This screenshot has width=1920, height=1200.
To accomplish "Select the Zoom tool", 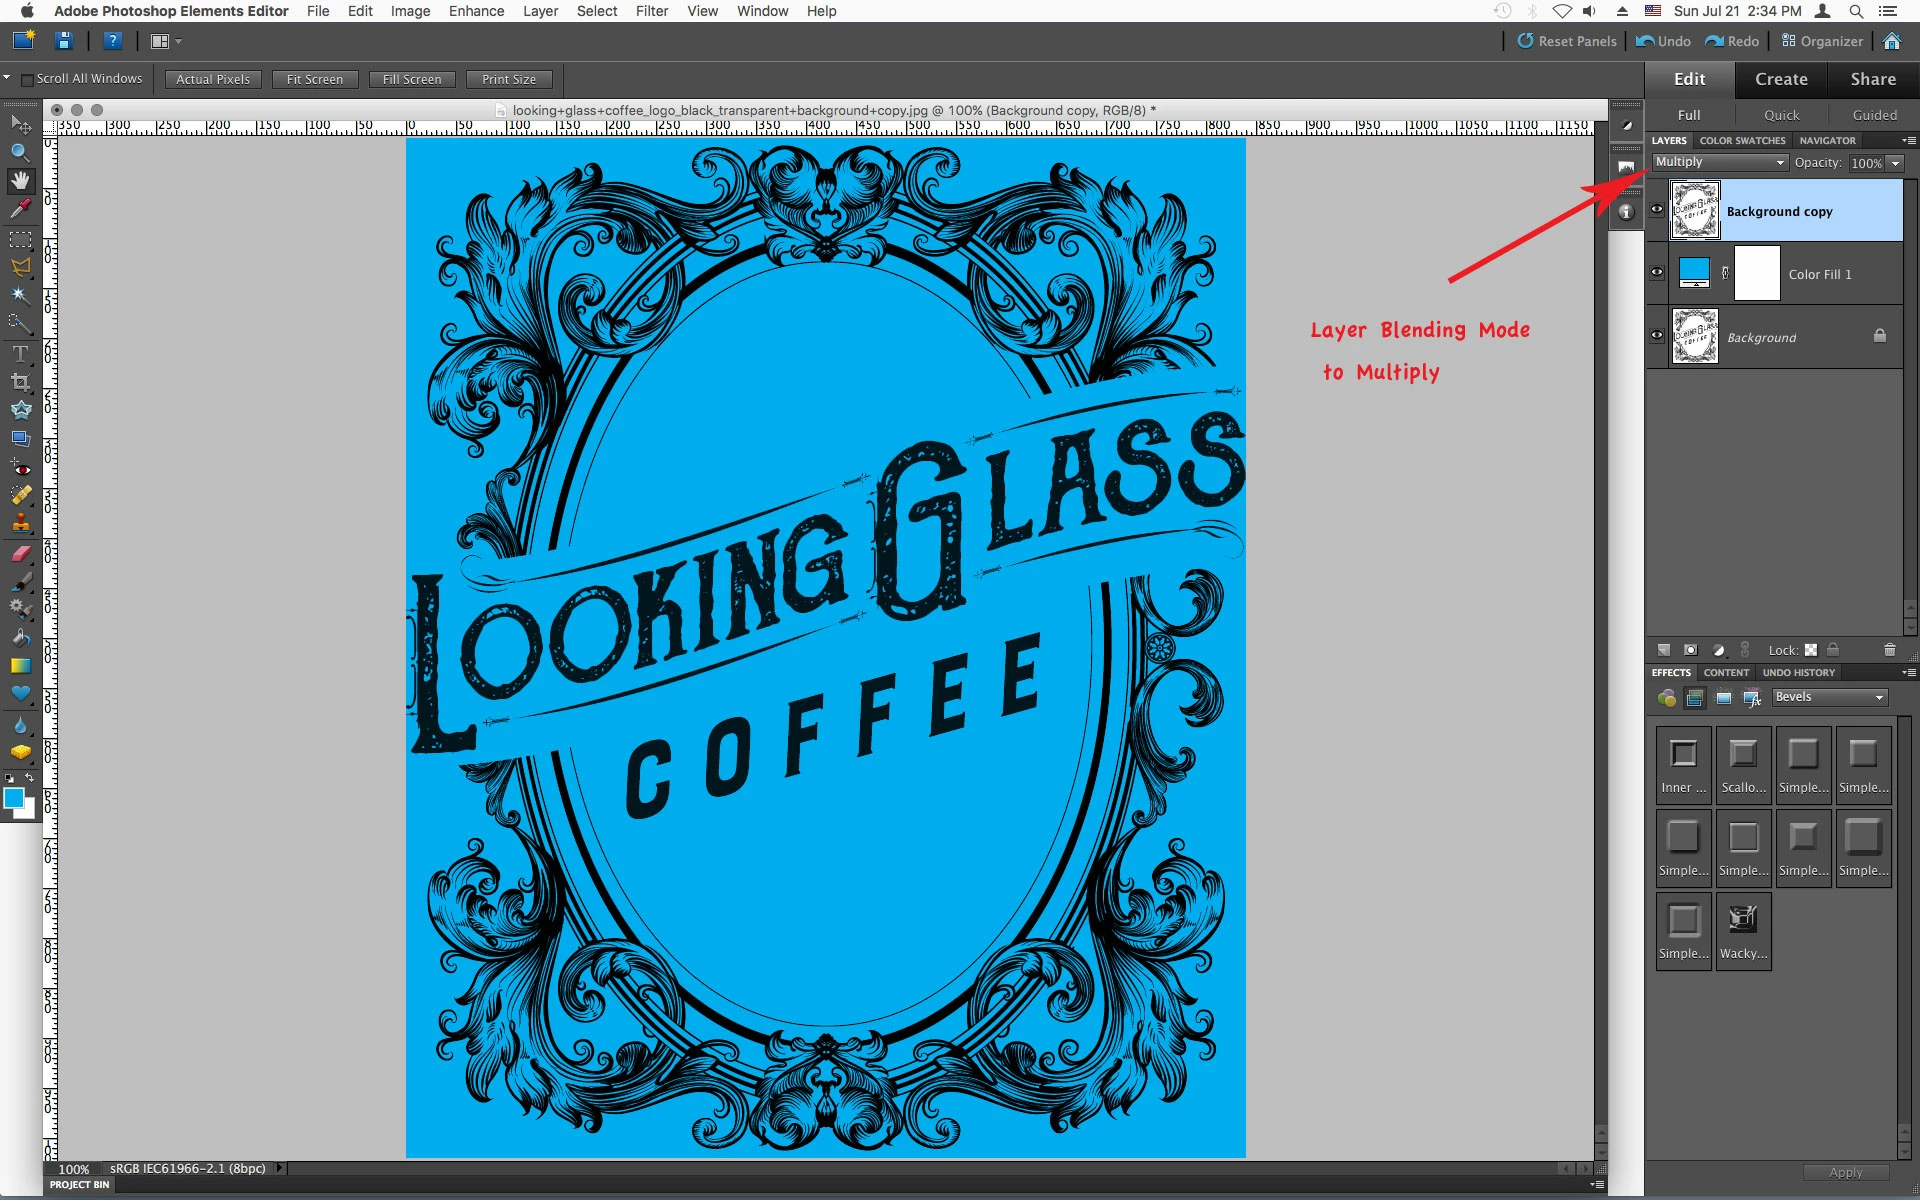I will 20,152.
